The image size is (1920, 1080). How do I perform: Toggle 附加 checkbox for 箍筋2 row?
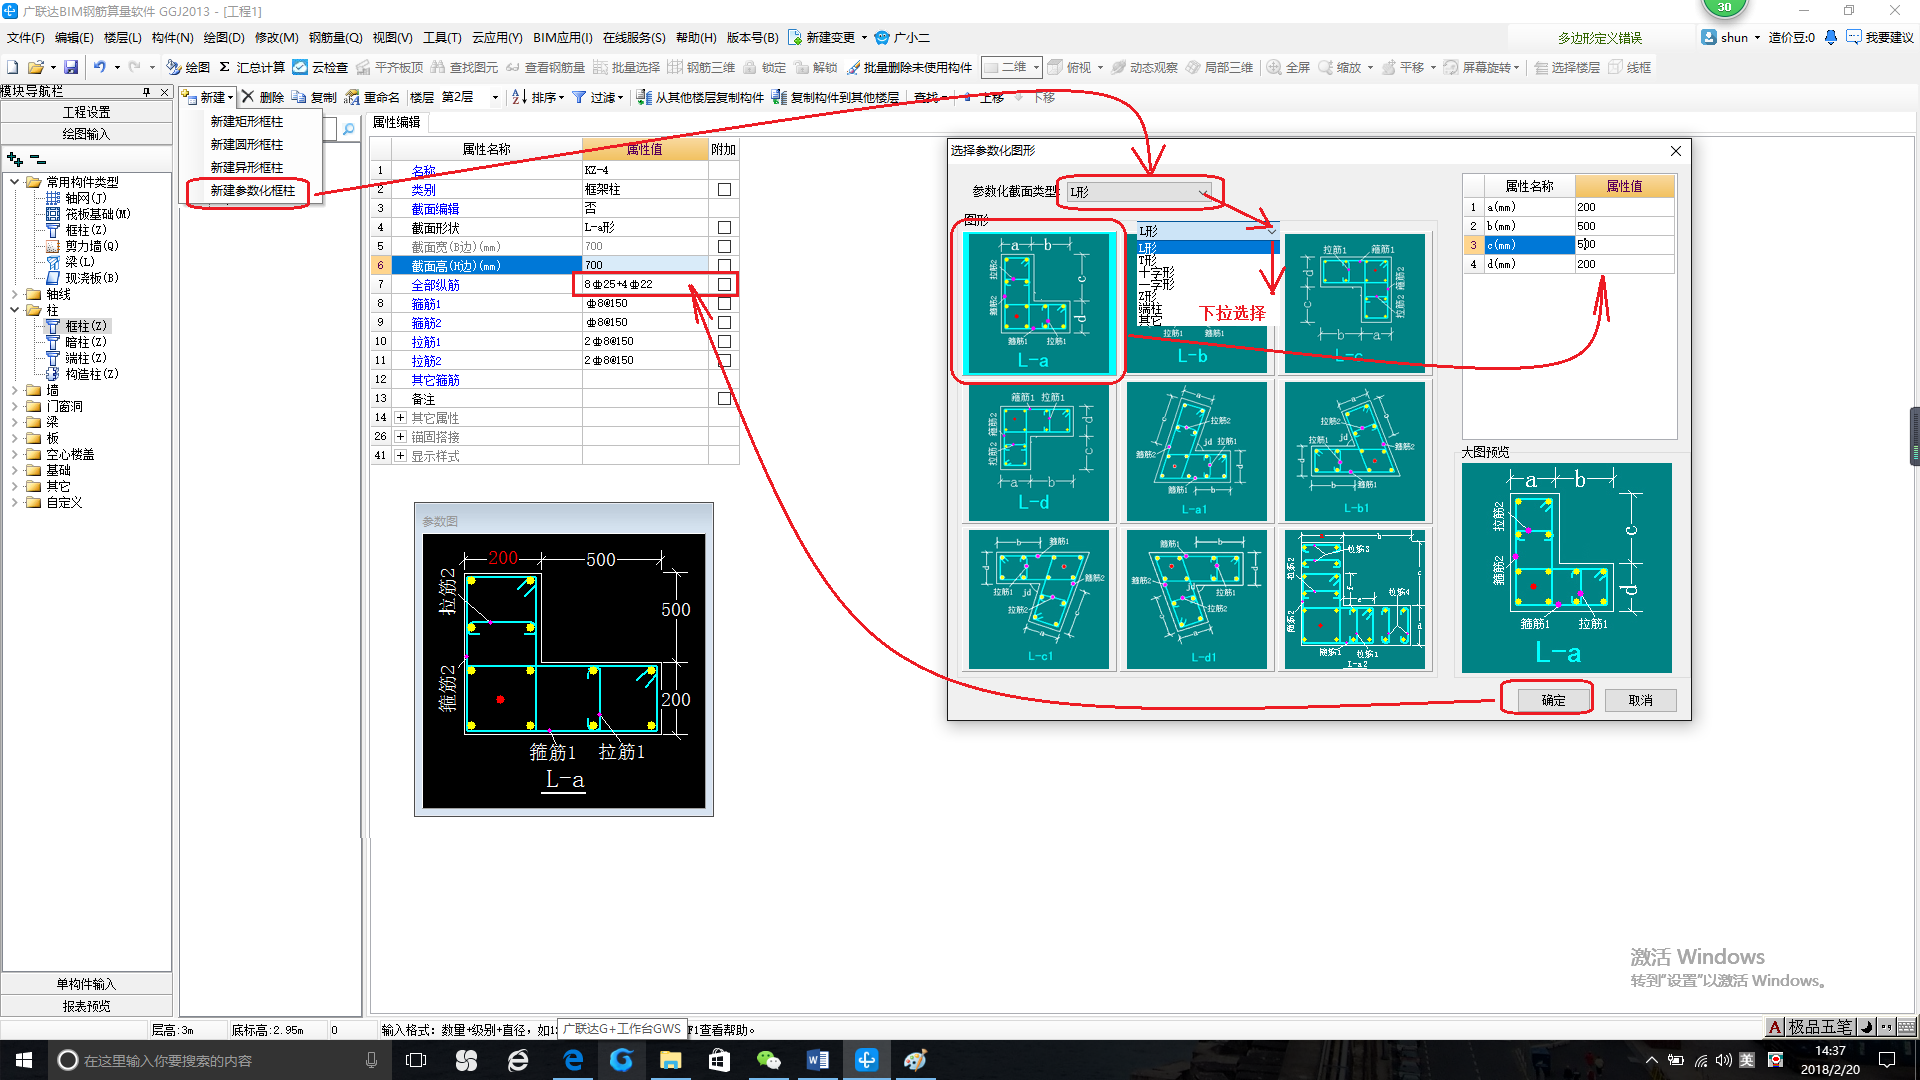tap(724, 322)
